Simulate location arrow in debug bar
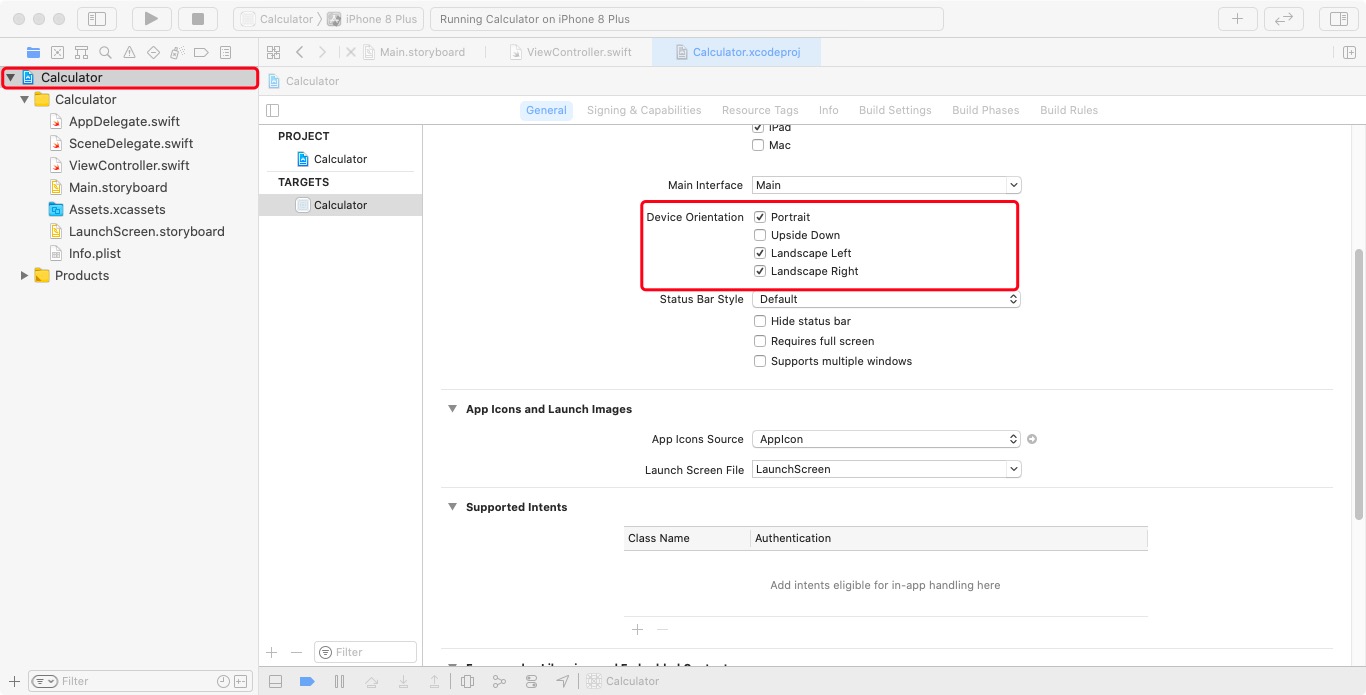 point(563,681)
